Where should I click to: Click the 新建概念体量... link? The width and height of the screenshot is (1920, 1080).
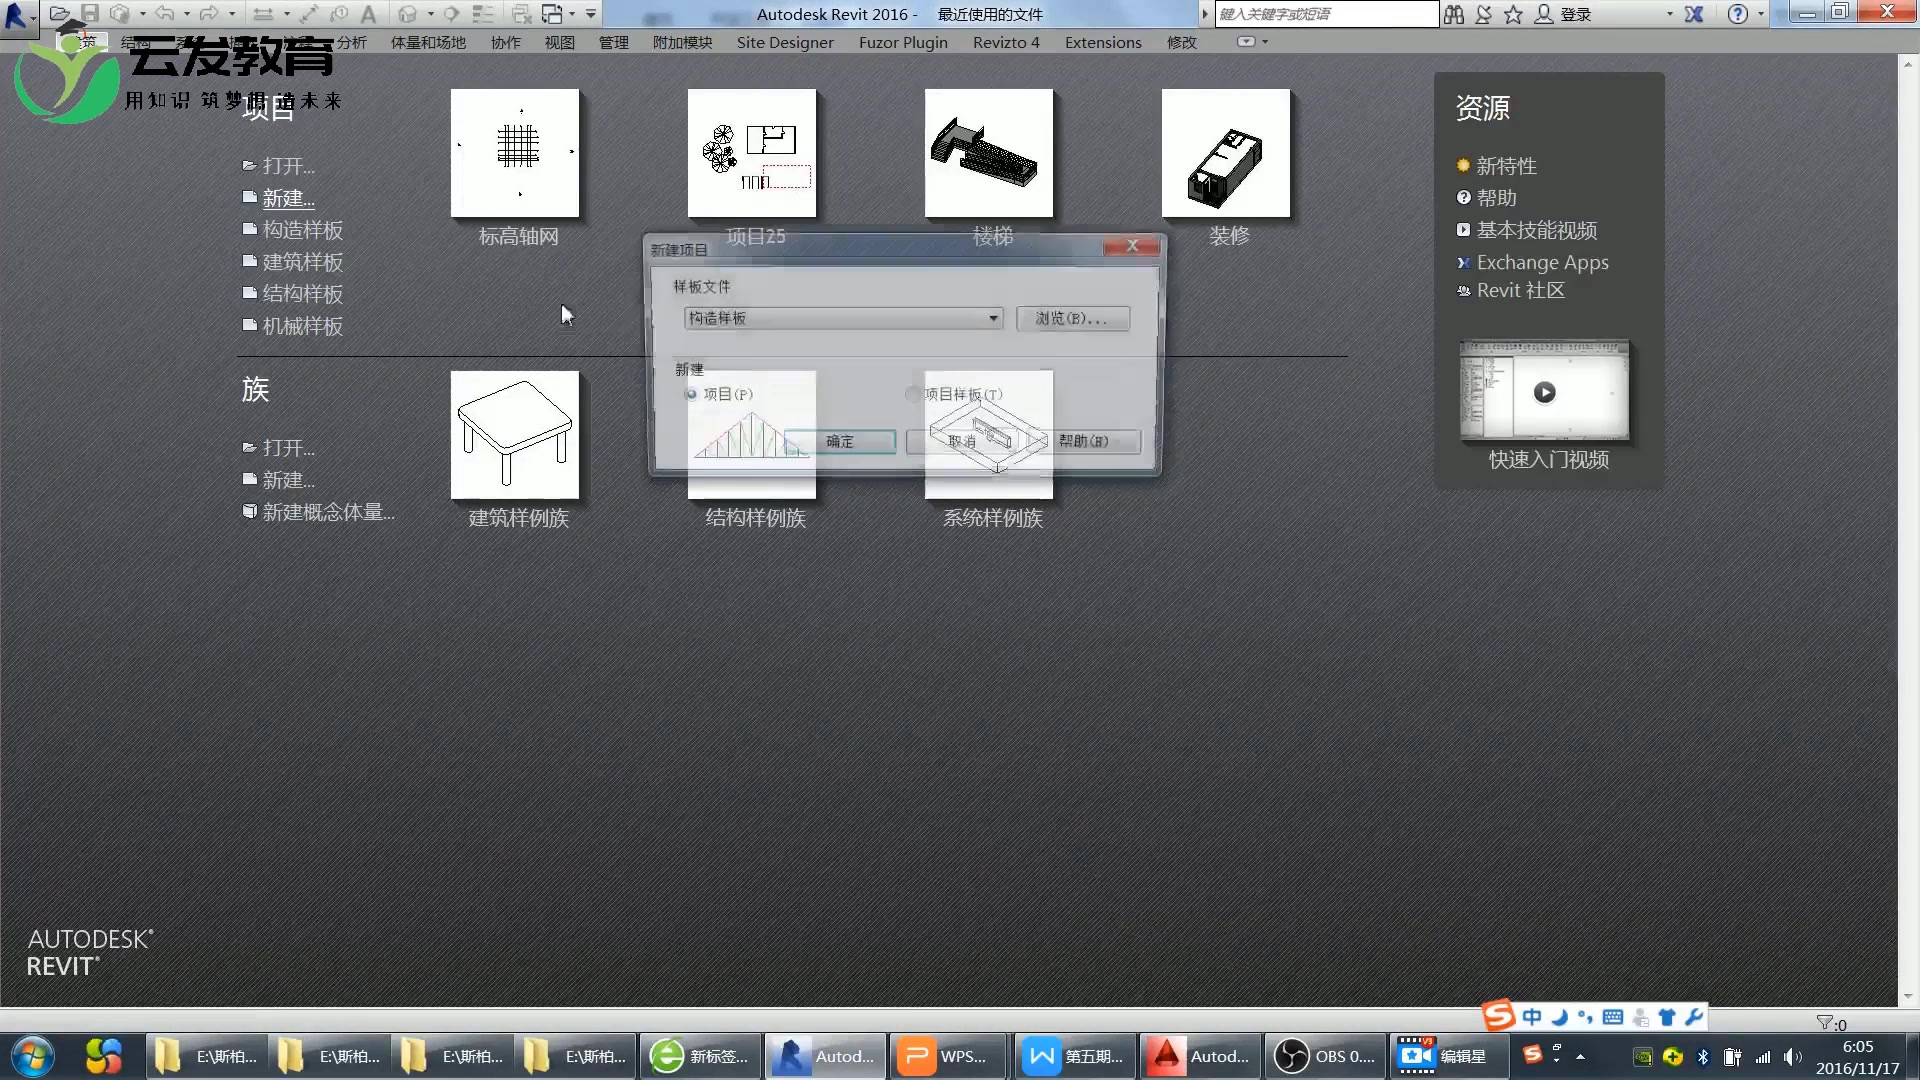(x=328, y=512)
